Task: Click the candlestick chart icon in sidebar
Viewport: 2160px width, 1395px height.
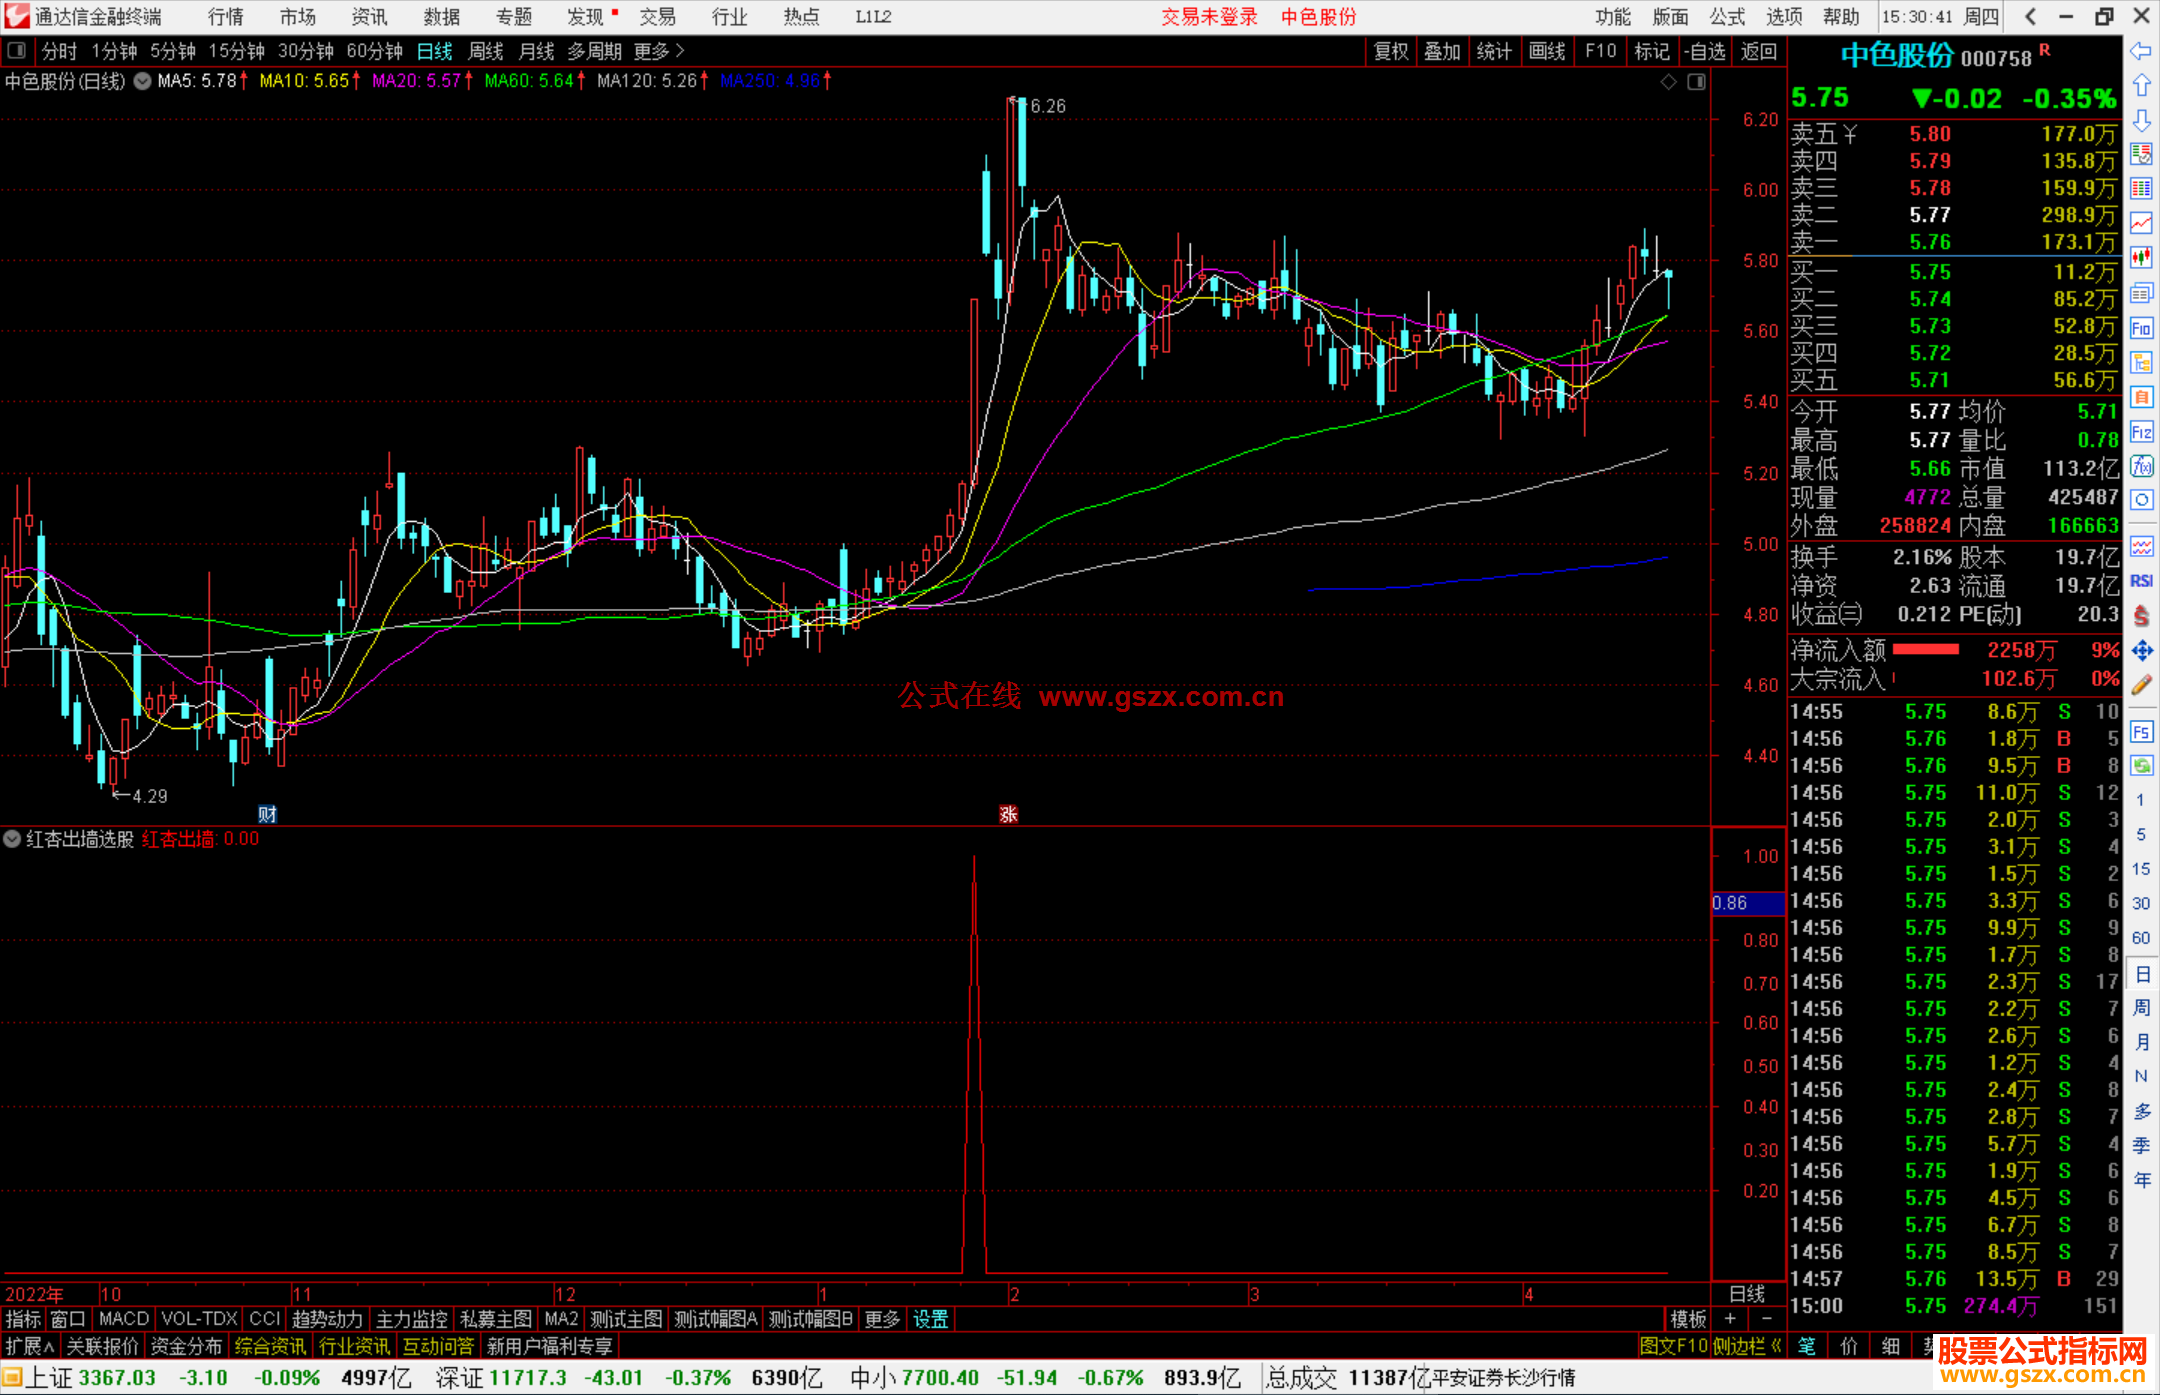Action: tap(2141, 258)
